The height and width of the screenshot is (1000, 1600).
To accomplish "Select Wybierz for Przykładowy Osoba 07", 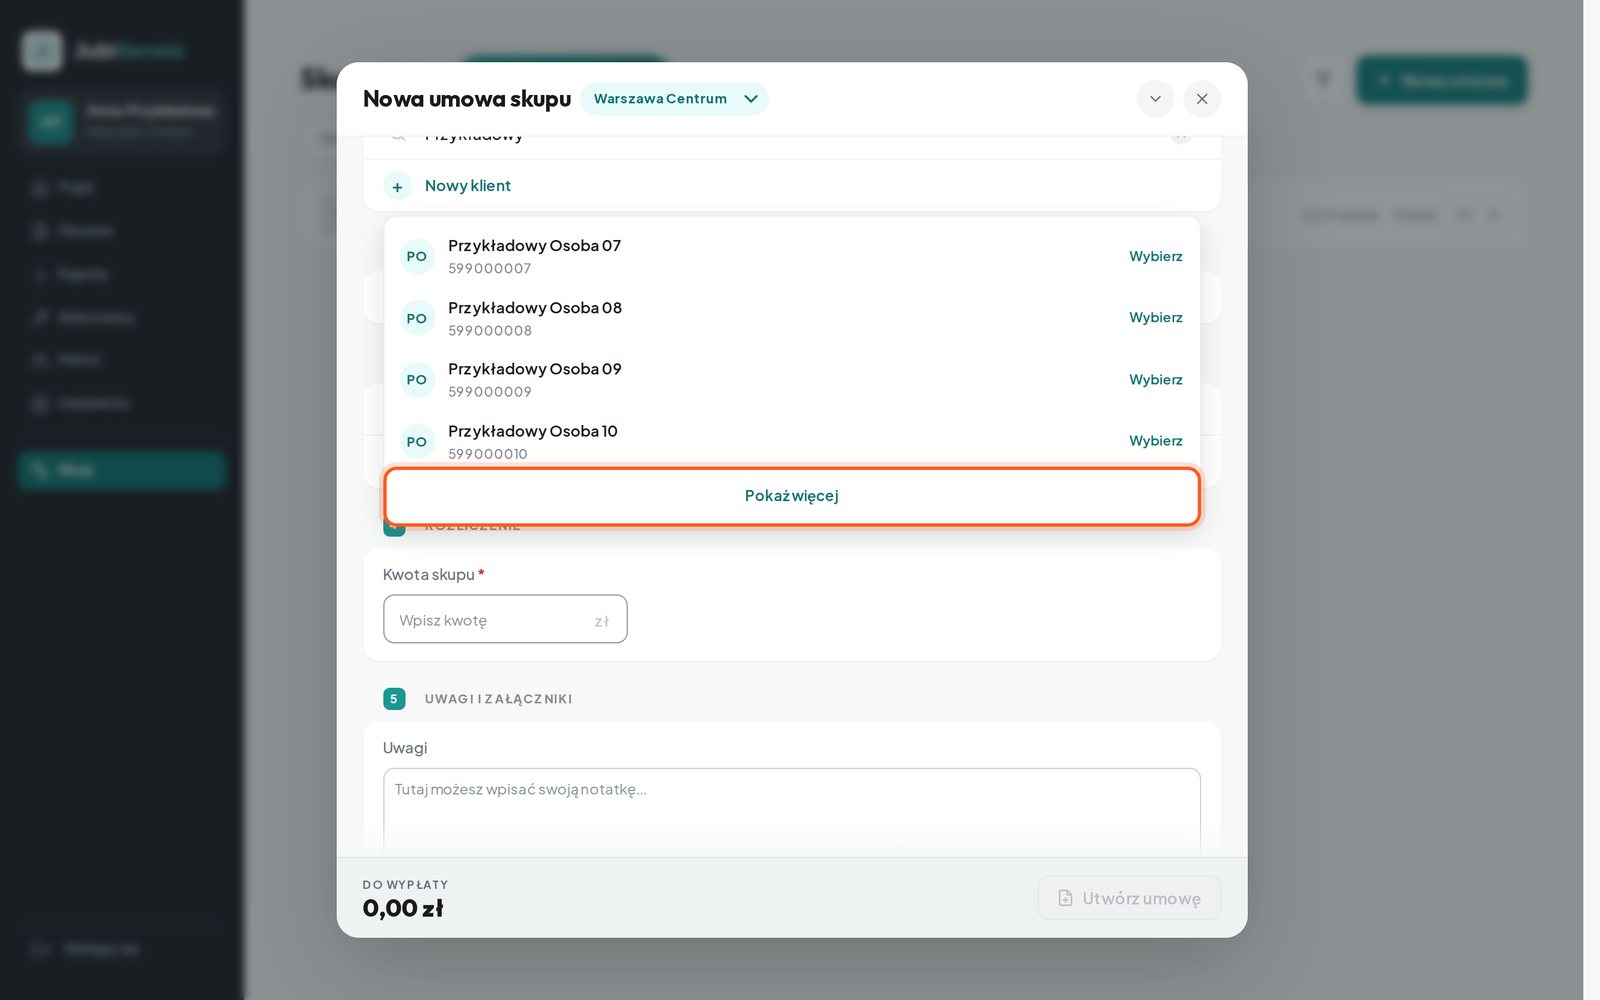I will 1156,256.
